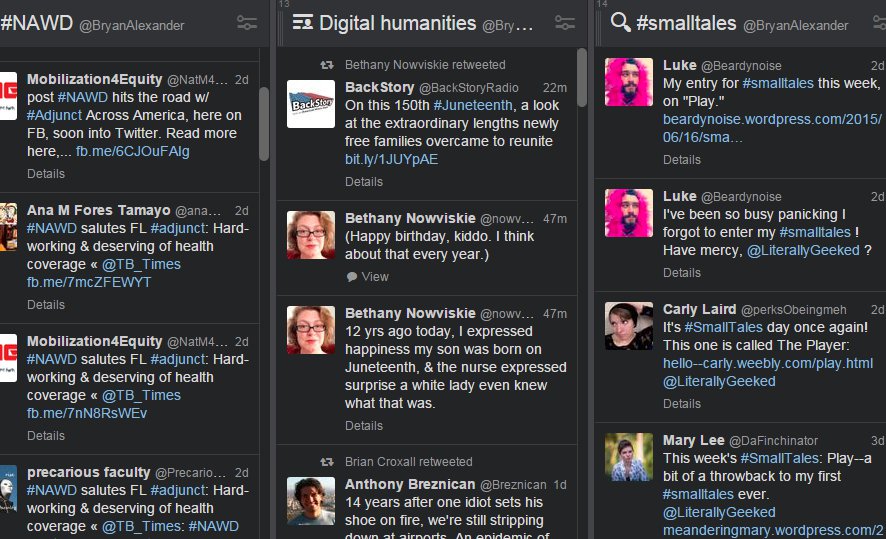Open meanderingmary.wordpress.com link
The height and width of the screenshot is (539, 886).
(773, 531)
